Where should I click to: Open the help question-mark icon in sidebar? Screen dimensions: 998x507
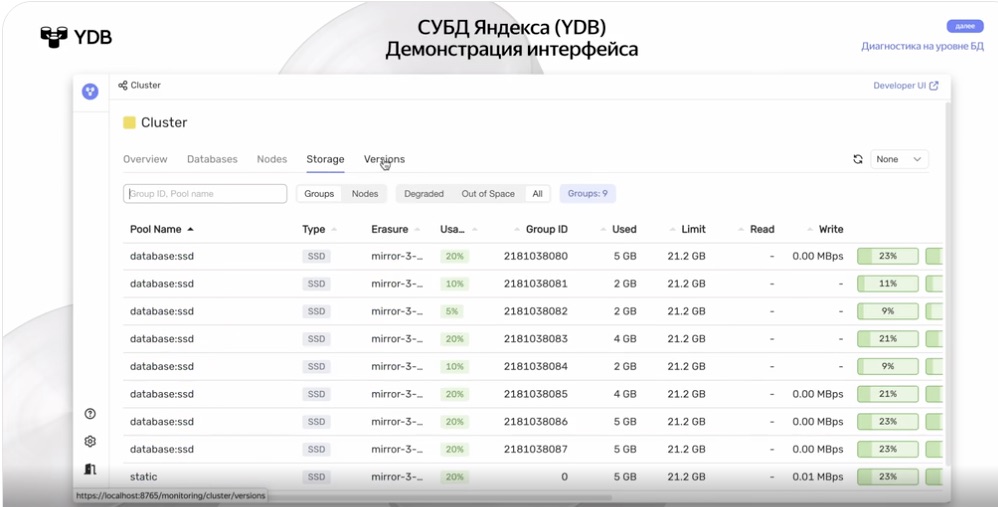[x=90, y=414]
